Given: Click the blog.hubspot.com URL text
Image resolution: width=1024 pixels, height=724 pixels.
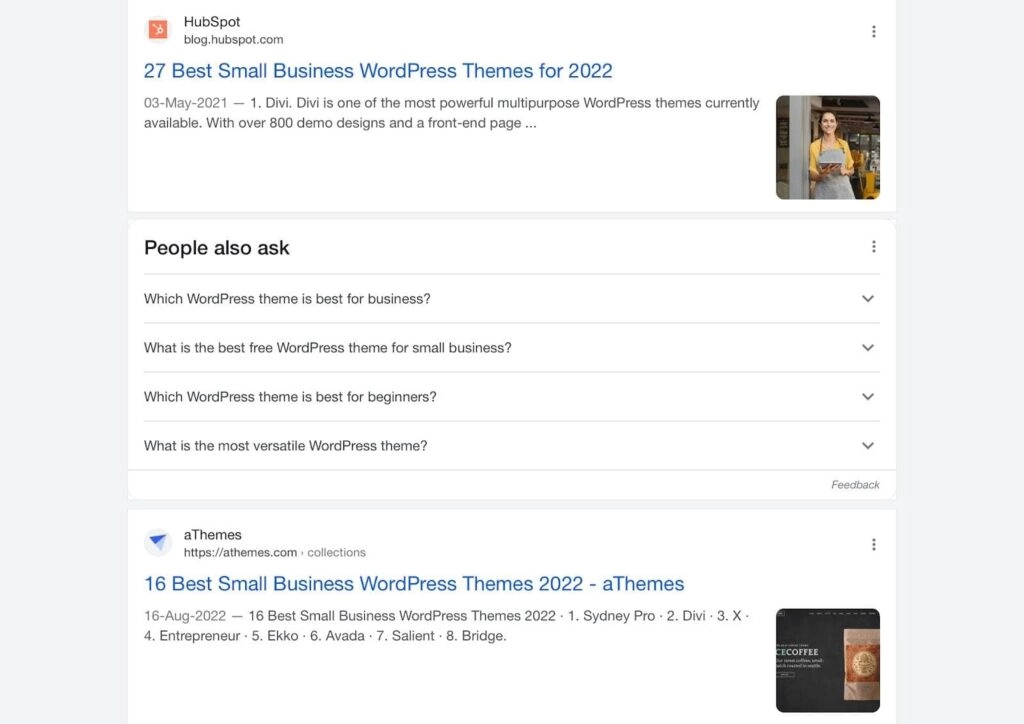Looking at the screenshot, I should click(233, 40).
